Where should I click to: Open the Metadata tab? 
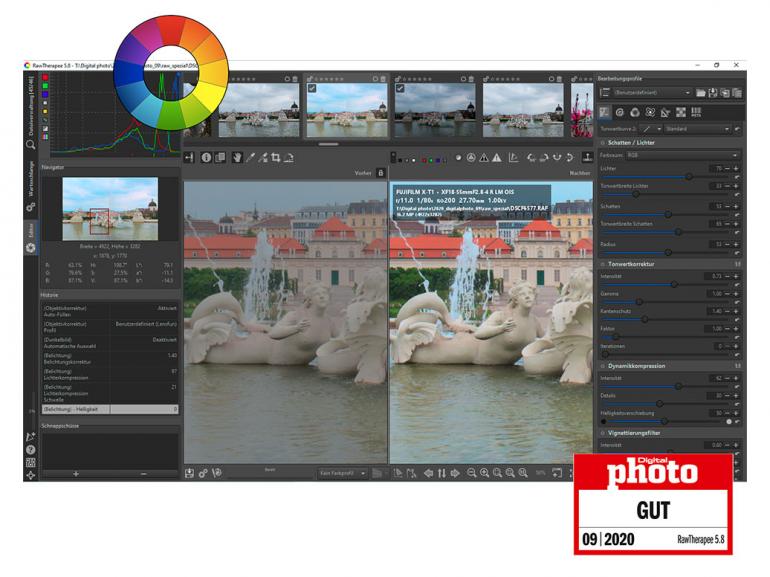(x=696, y=112)
